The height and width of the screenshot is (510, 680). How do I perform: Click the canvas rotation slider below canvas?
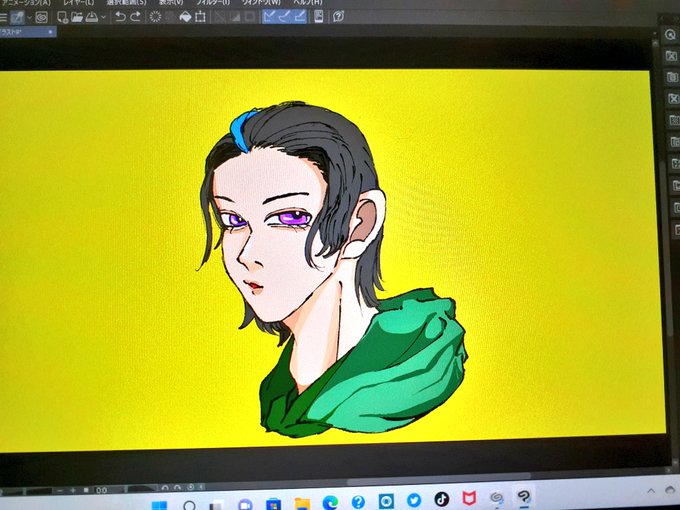coord(141,489)
